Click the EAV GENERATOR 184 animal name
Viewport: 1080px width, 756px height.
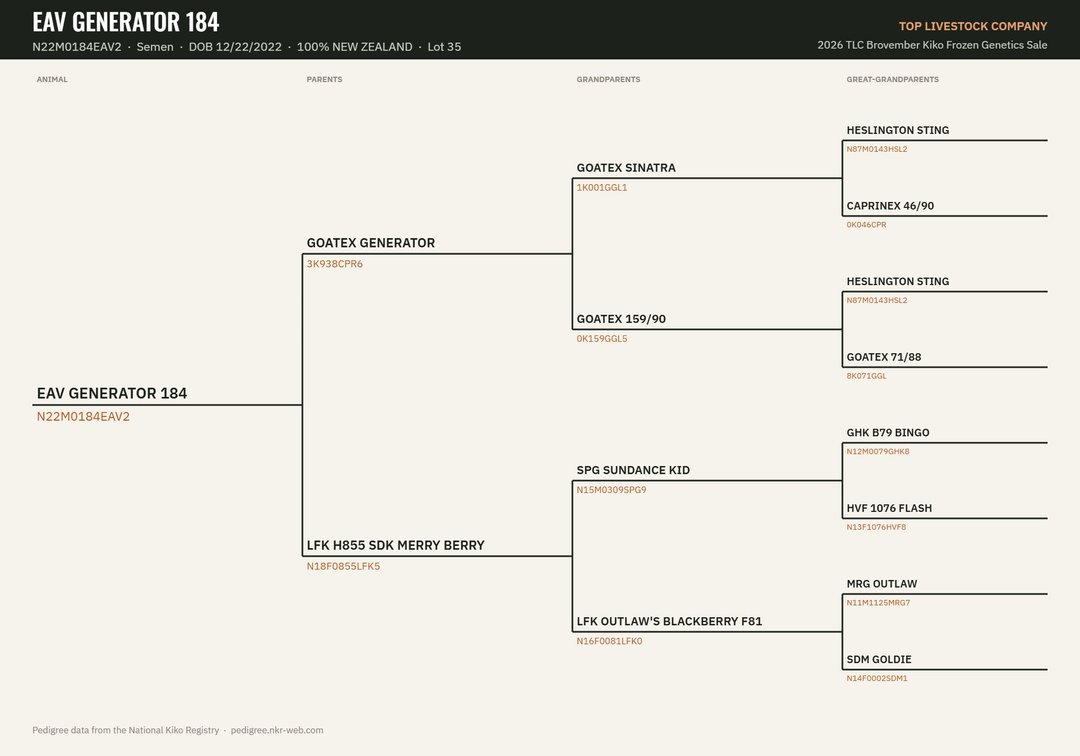[x=112, y=393]
